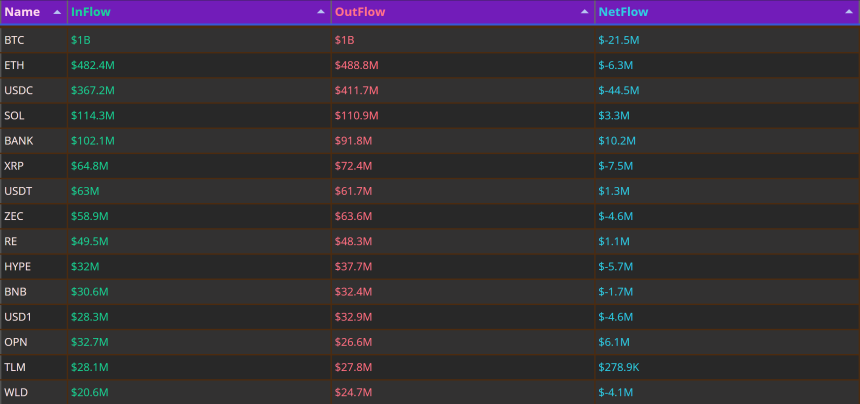Click the sort arrow in NetFlow header

point(848,12)
